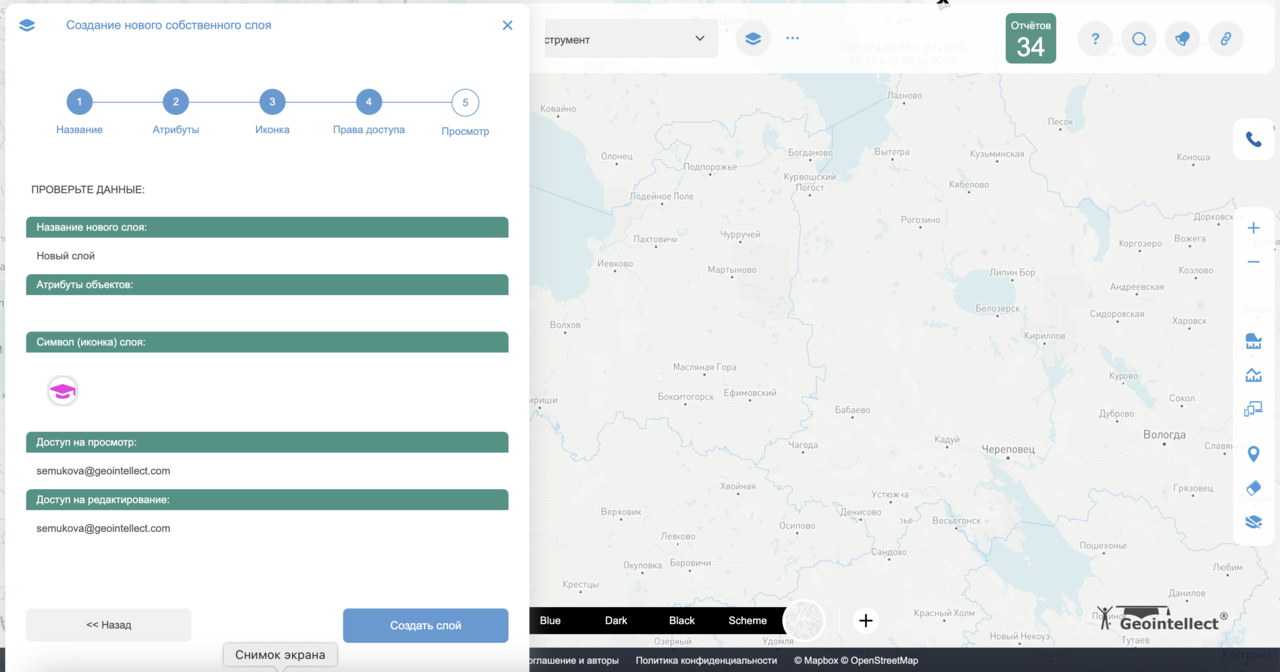Open the help question mark icon

point(1094,38)
